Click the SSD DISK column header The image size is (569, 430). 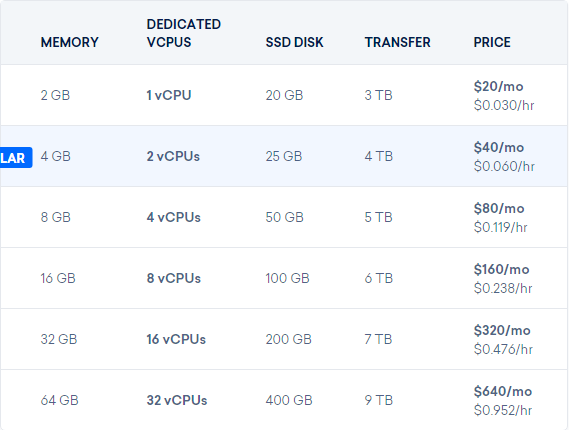[294, 42]
